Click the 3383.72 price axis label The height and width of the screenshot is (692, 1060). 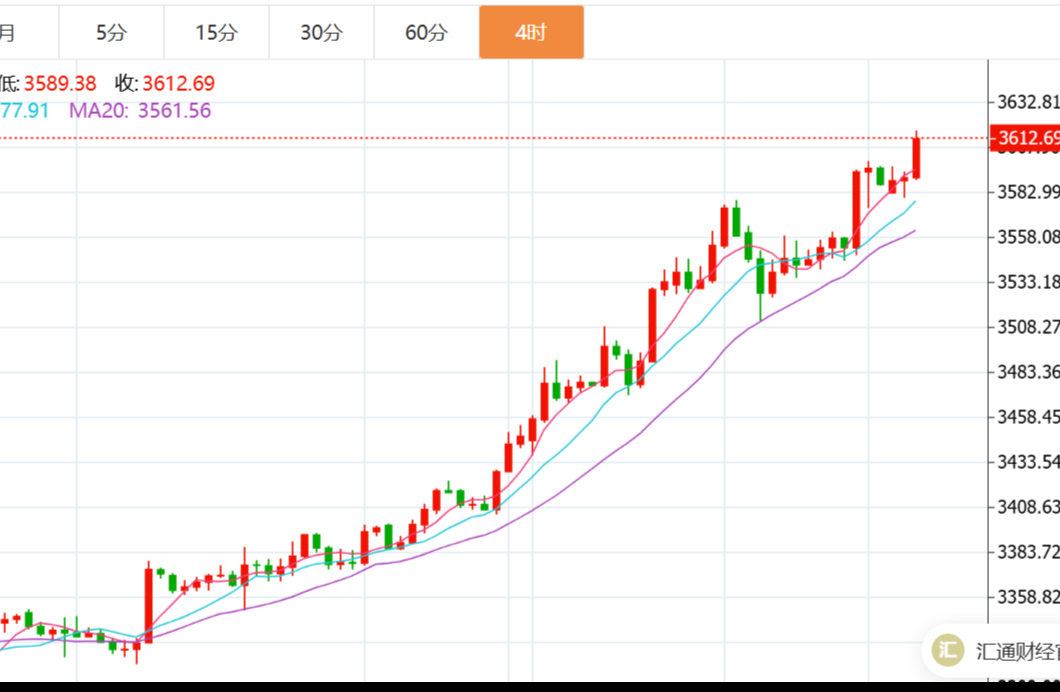click(x=1028, y=552)
